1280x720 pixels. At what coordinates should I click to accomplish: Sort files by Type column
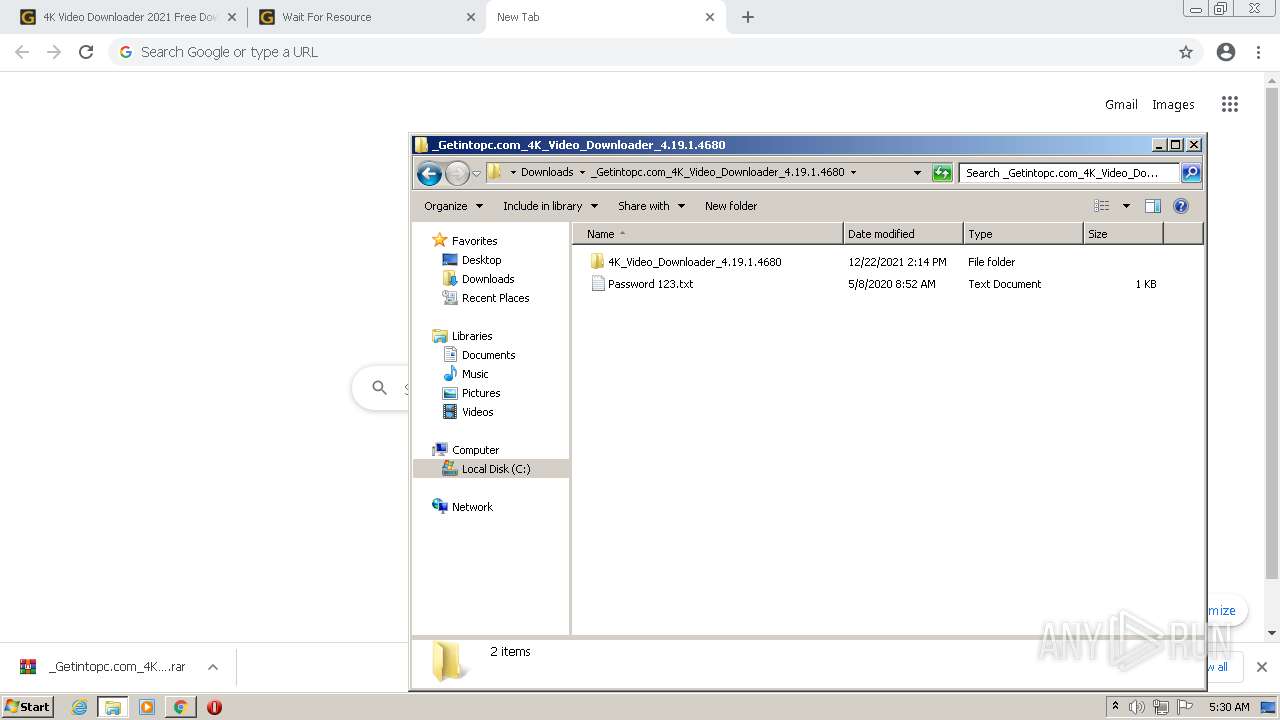(1023, 234)
